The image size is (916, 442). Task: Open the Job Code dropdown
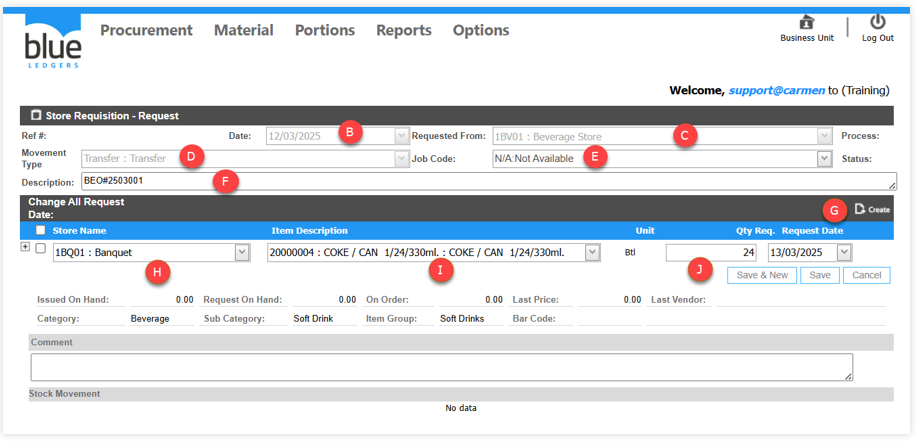pos(824,158)
